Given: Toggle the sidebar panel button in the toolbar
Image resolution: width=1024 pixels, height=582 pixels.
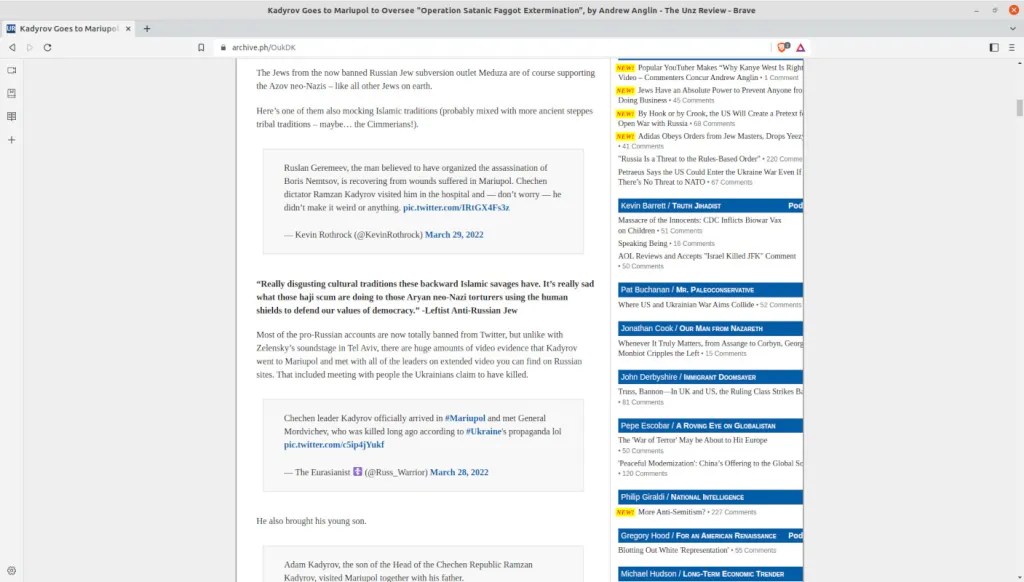Looking at the screenshot, I should [993, 47].
